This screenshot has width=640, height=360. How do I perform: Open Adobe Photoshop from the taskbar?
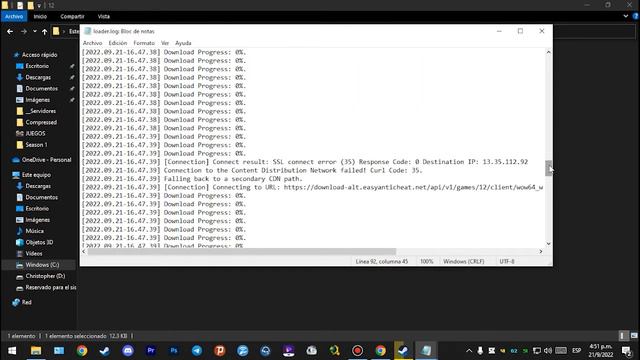click(x=174, y=351)
